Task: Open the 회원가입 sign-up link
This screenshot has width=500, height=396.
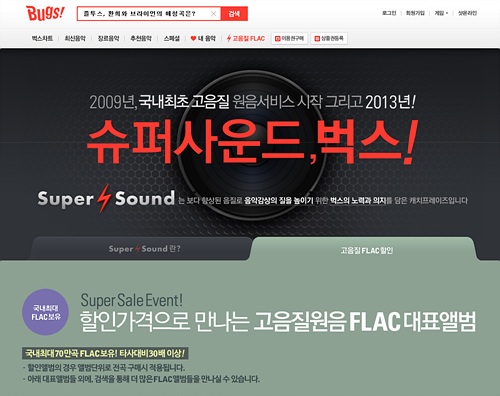Action: point(415,13)
